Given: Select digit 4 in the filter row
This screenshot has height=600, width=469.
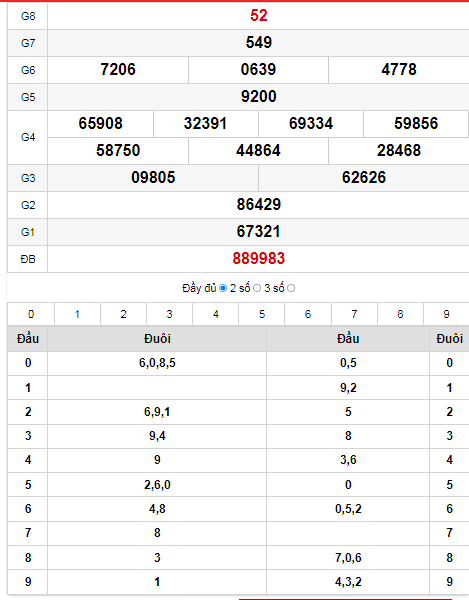Looking at the screenshot, I should click(216, 314).
